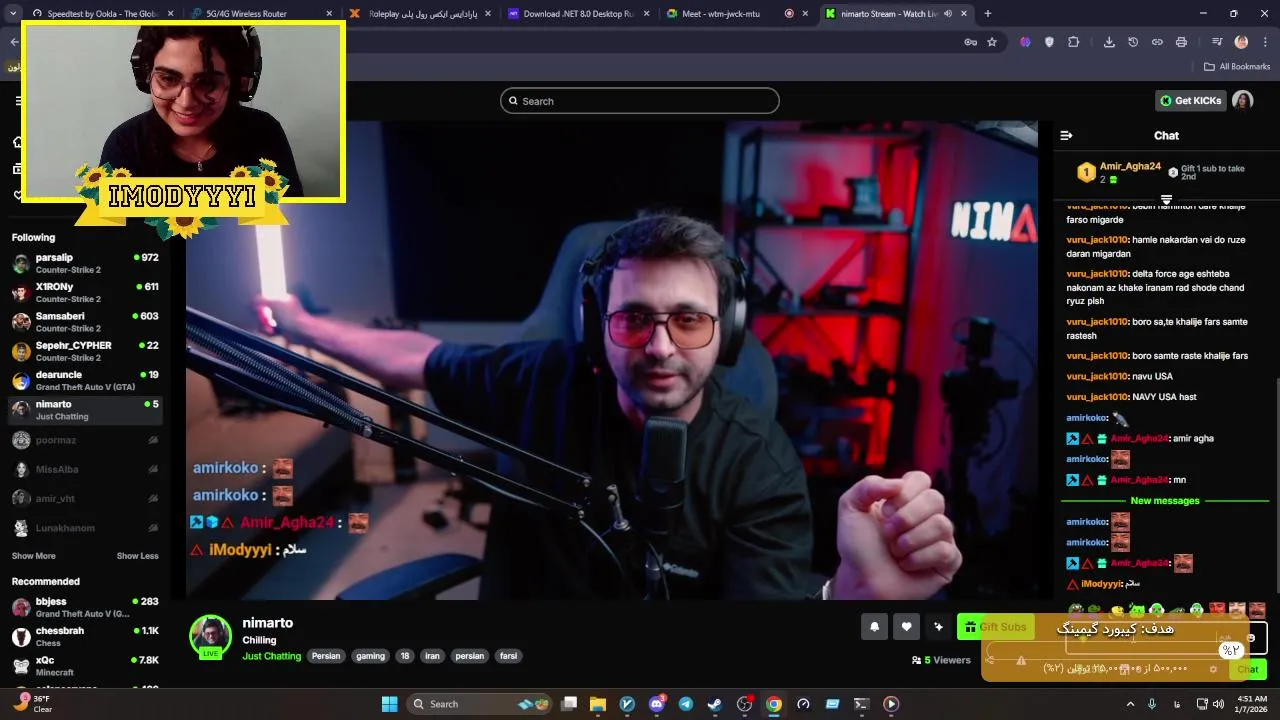Click the nimarto channel avatar with LIVE badge

pyautogui.click(x=210, y=637)
